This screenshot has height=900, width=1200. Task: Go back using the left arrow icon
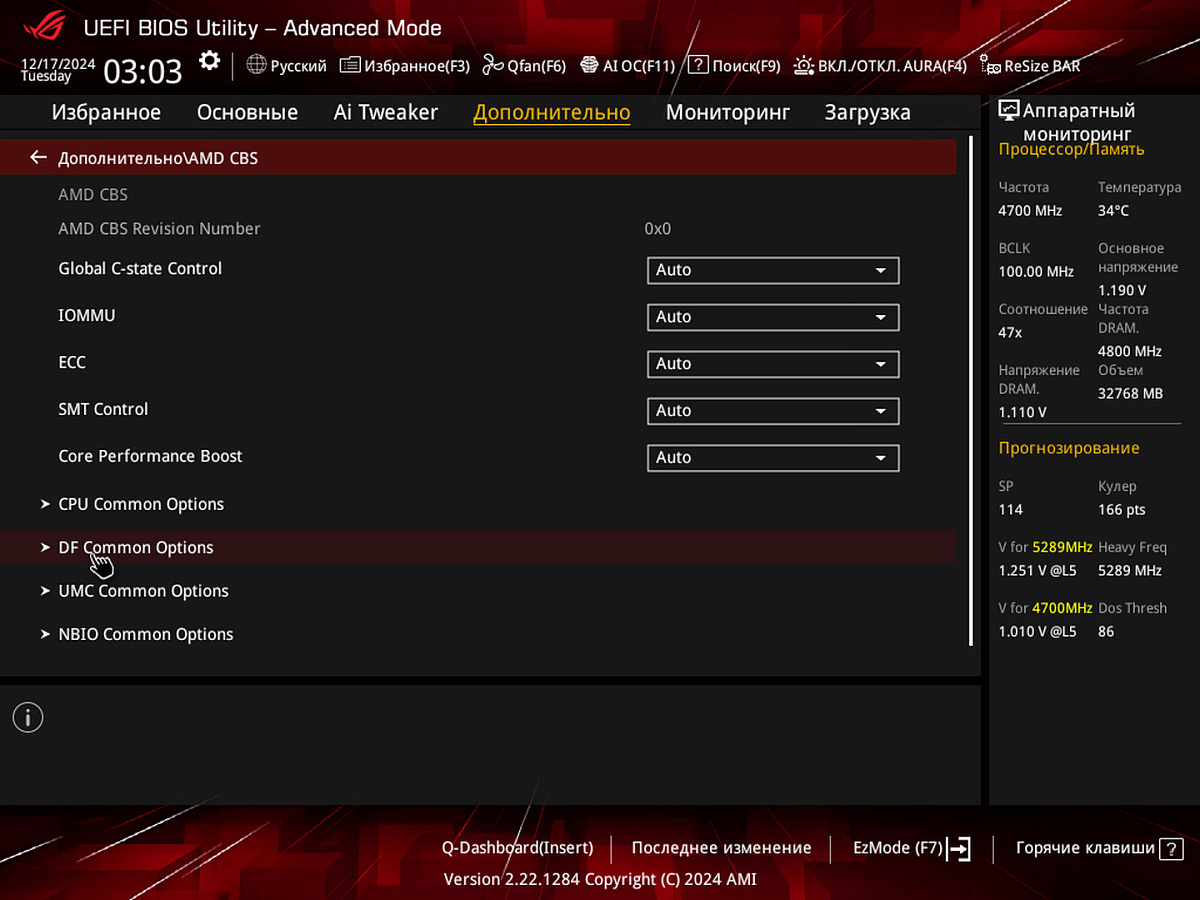[x=39, y=157]
